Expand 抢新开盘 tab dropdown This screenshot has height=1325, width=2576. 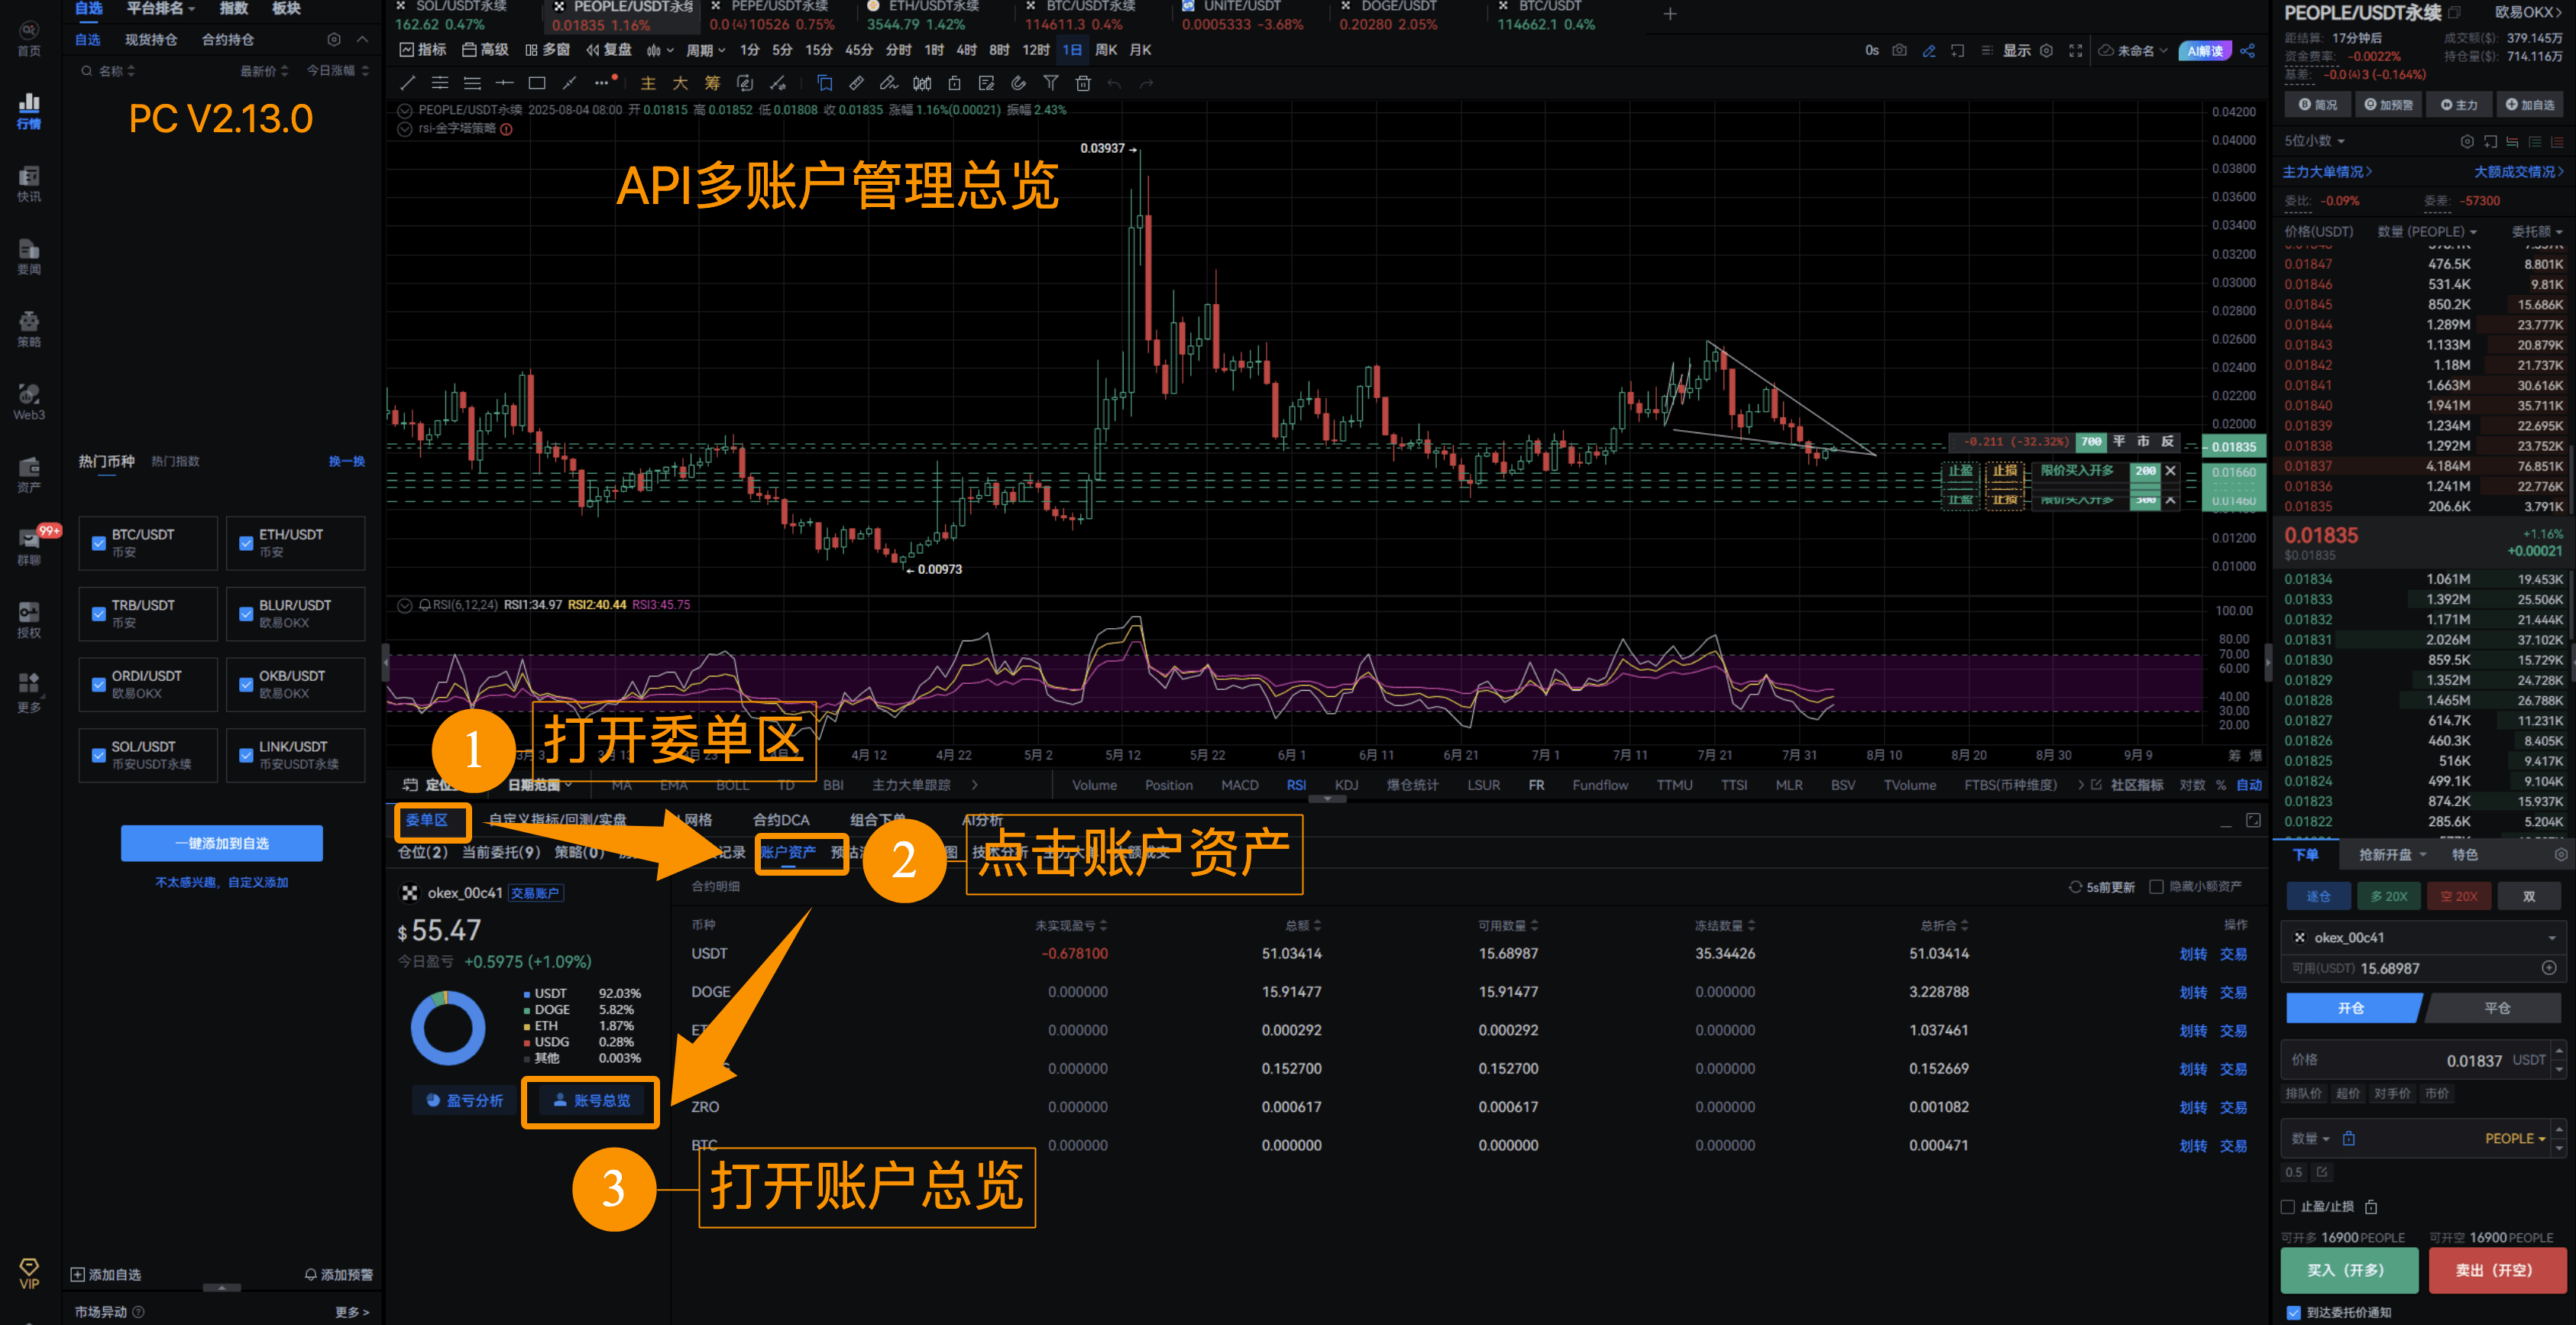(x=2392, y=854)
